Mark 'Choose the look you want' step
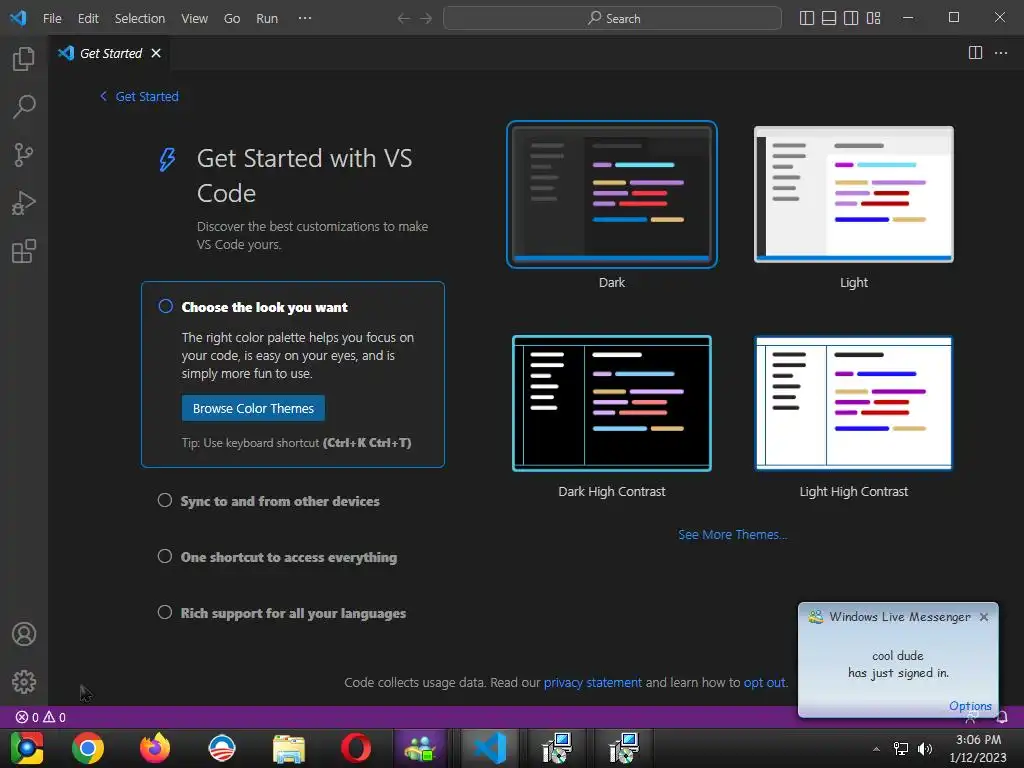Image resolution: width=1024 pixels, height=768 pixels. point(166,306)
